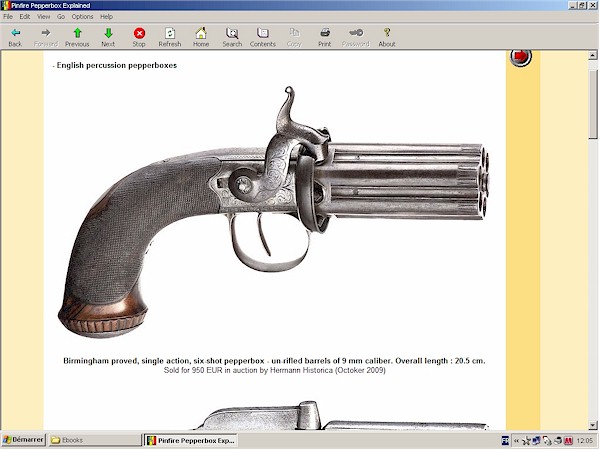Go to the Previous page

pyautogui.click(x=77, y=38)
